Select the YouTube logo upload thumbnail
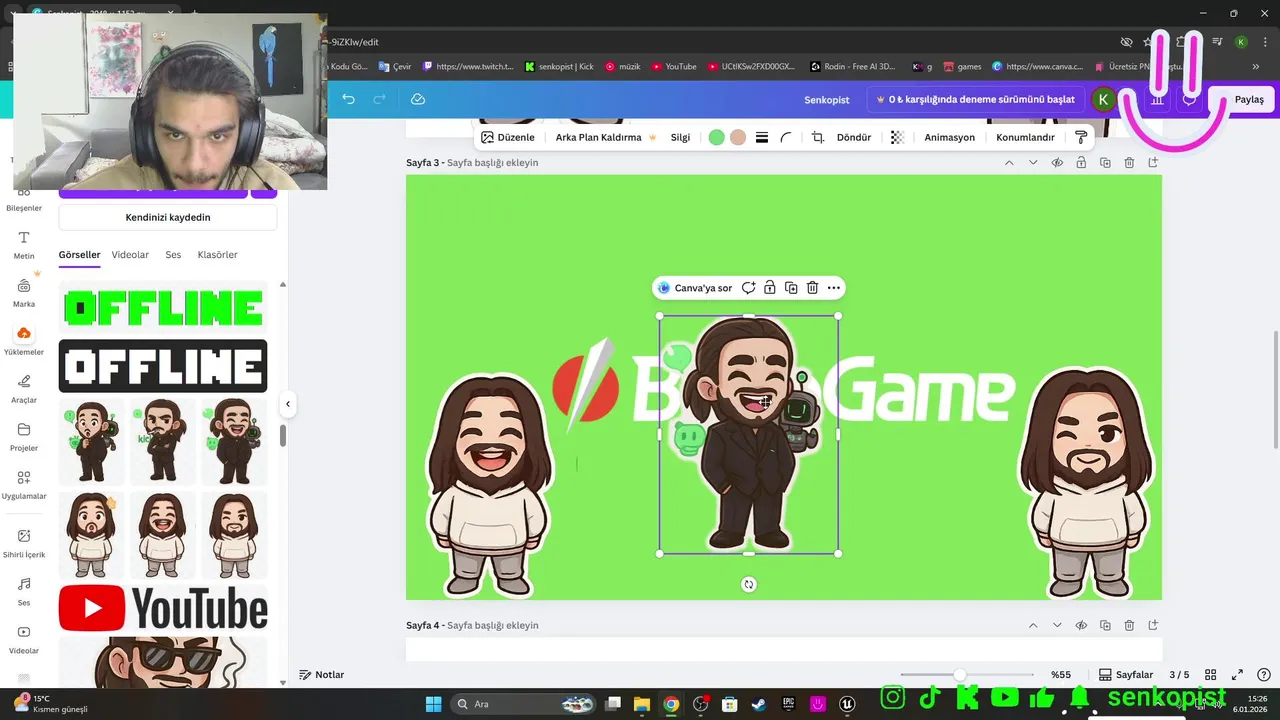 click(163, 608)
